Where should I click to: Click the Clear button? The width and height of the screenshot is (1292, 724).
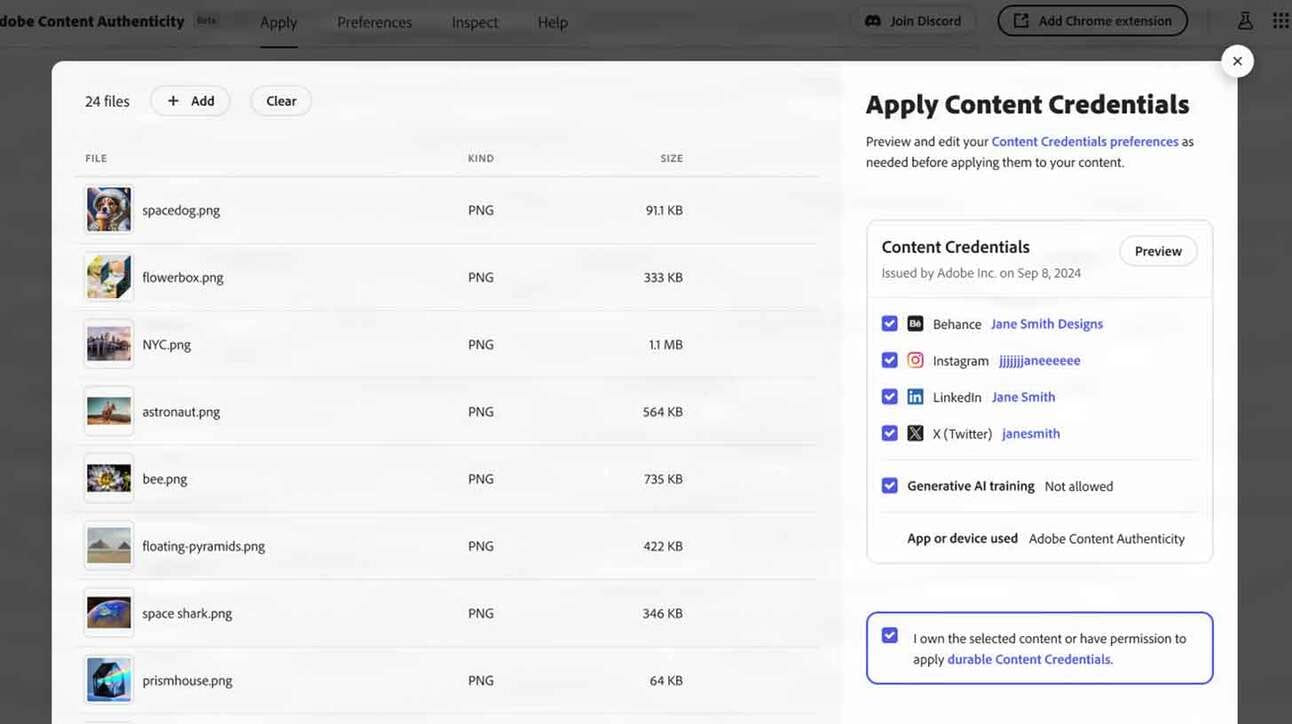pos(281,101)
